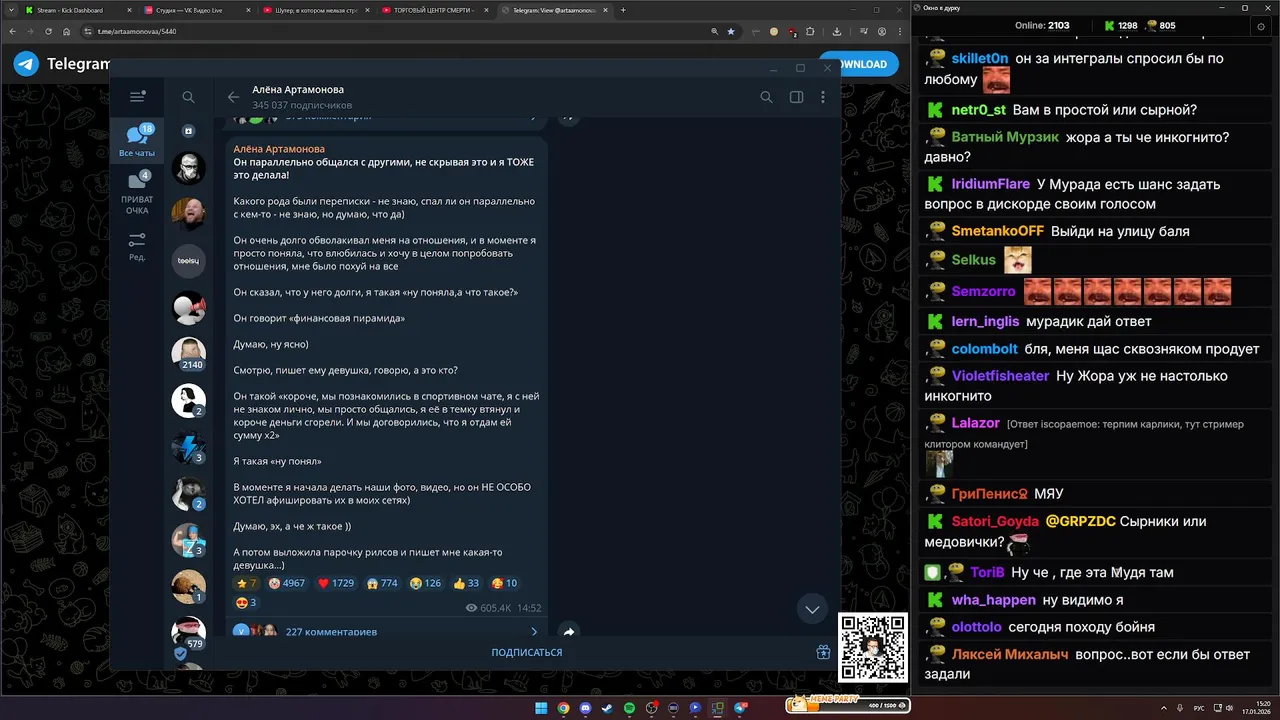1280x720 pixels.
Task: Bookmark this page with the star icon
Action: point(731,31)
